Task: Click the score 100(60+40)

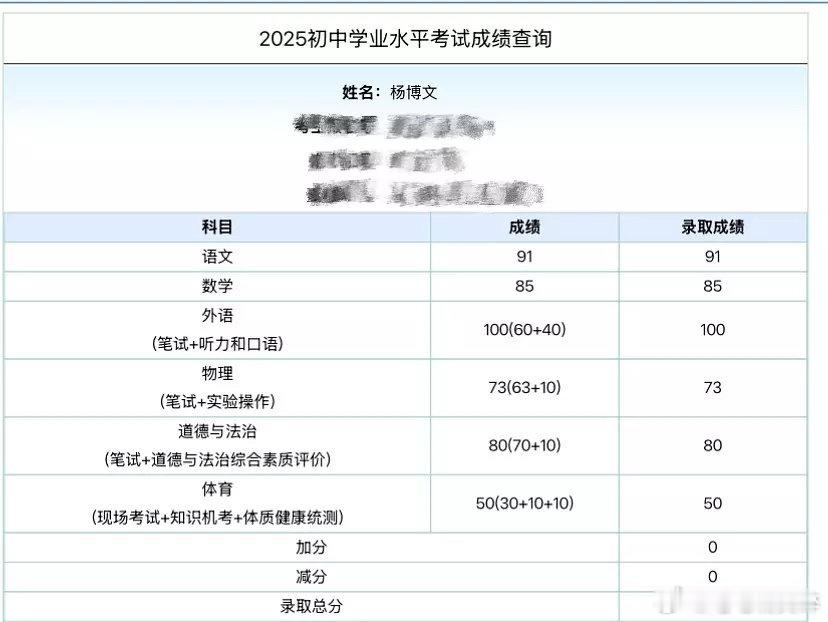Action: coord(524,329)
